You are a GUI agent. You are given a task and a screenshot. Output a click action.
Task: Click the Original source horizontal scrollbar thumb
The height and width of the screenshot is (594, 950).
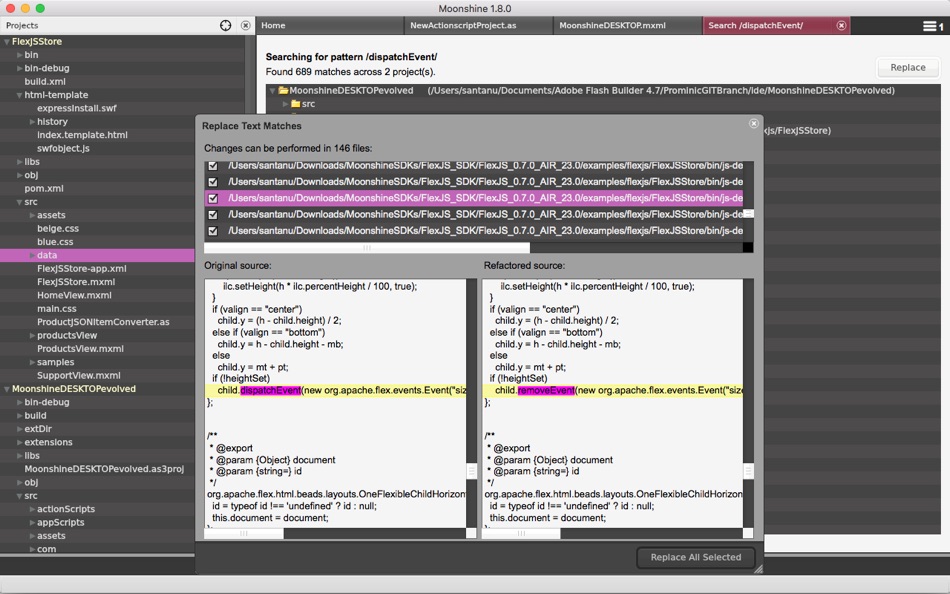[x=244, y=533]
